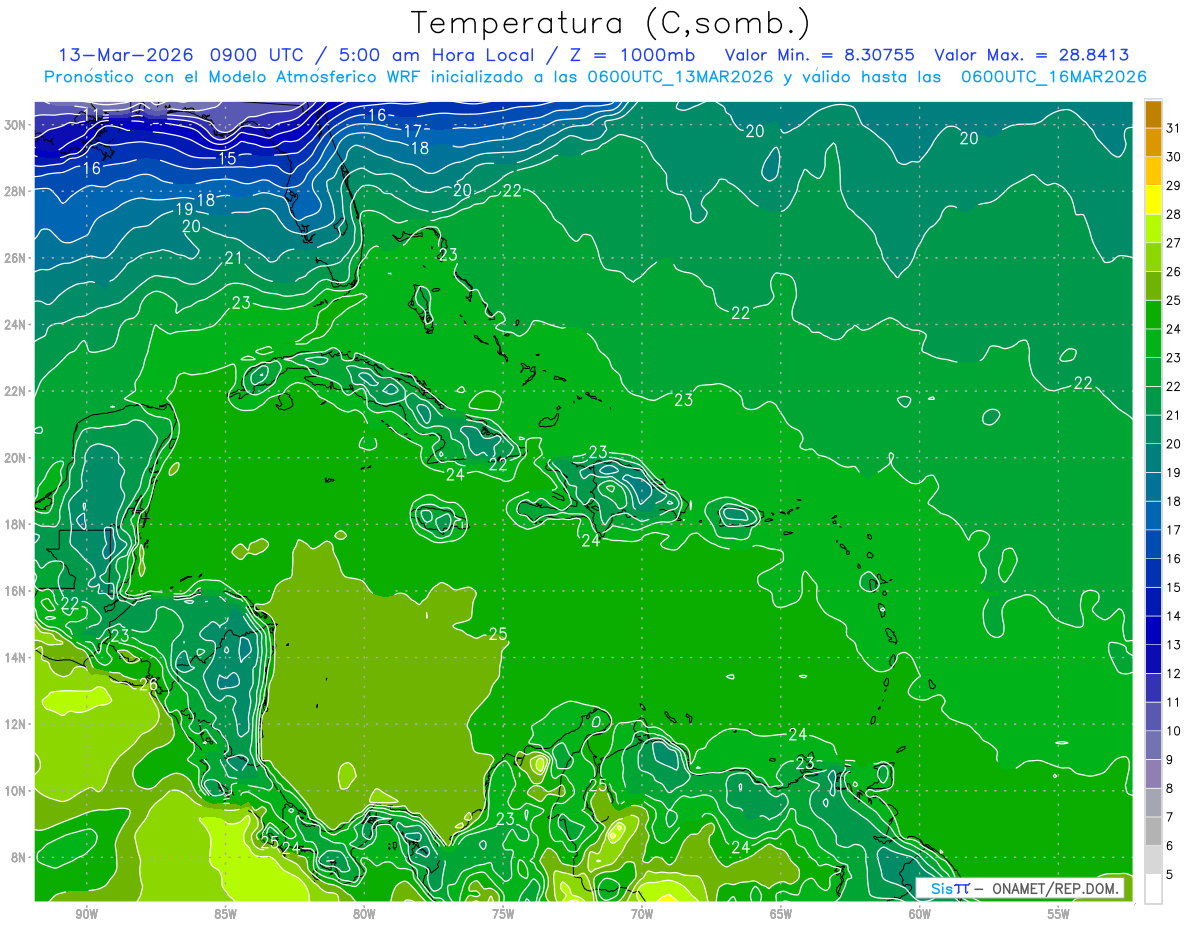Click the "80W" longitude axis label
The height and width of the screenshot is (927, 1200).
click(364, 914)
